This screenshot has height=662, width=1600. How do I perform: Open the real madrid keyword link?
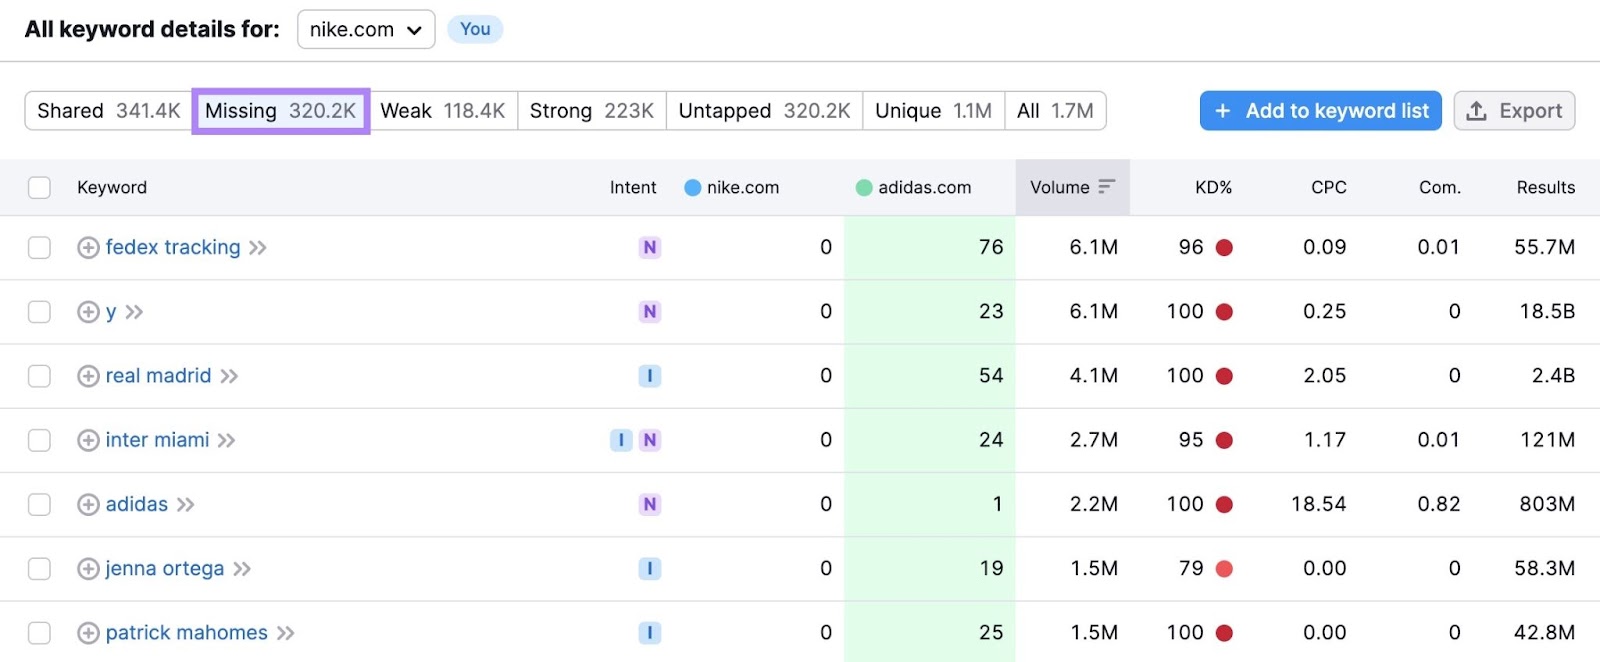(x=158, y=376)
